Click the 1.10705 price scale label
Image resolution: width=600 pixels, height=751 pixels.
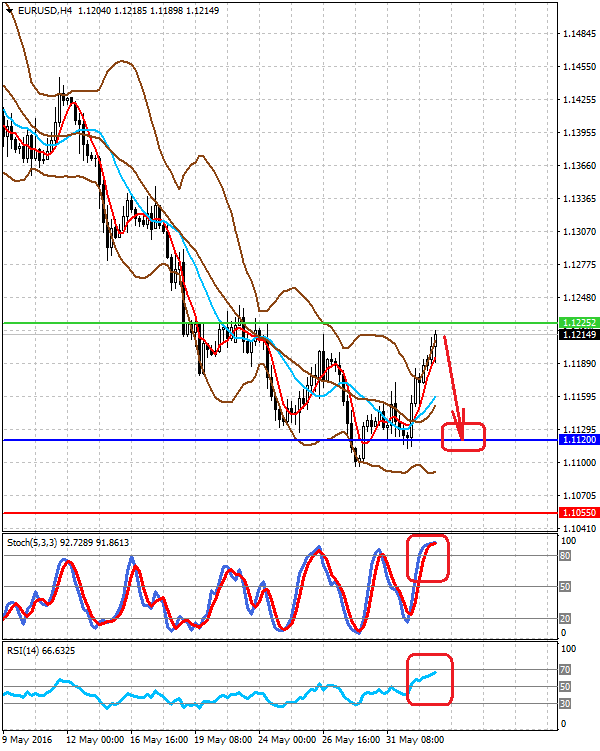tap(579, 496)
